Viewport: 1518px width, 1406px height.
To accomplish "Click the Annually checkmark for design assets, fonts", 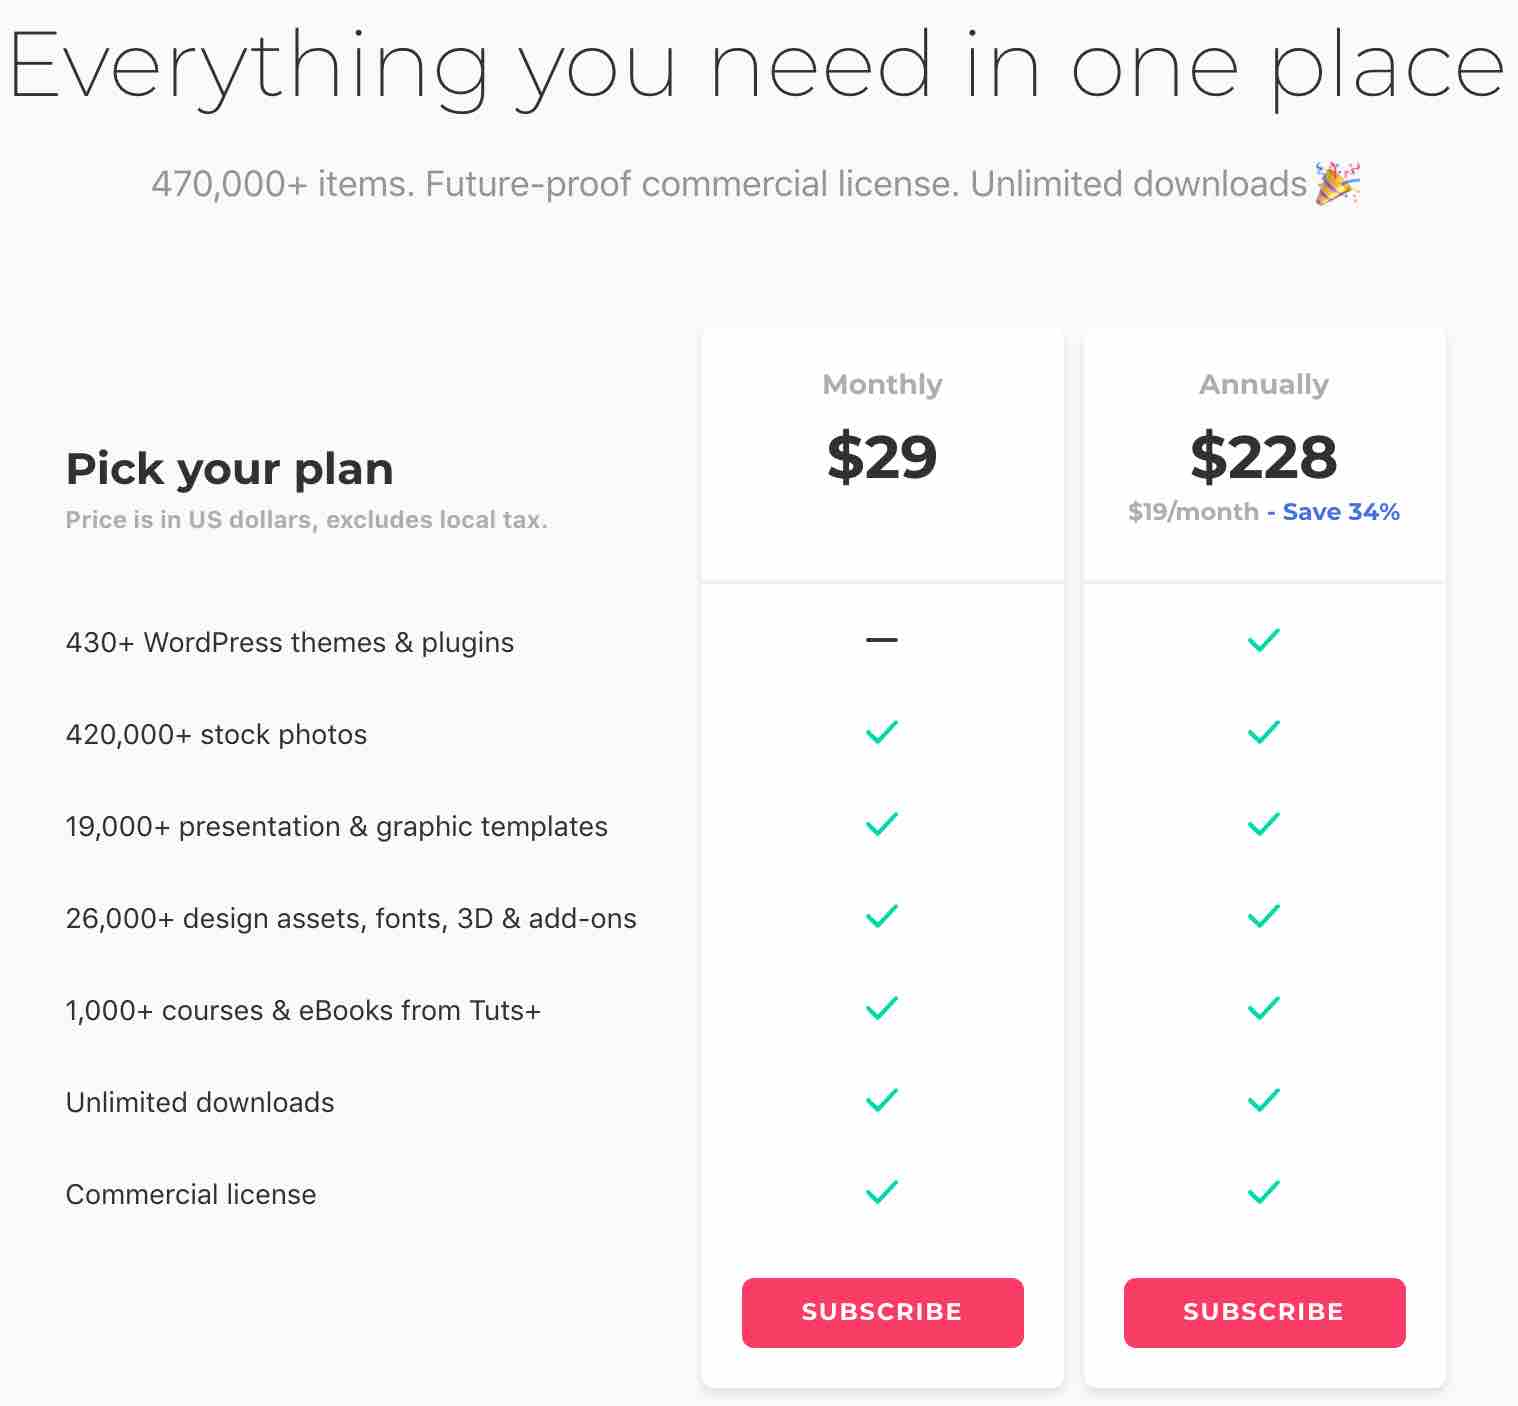I will 1264,916.
